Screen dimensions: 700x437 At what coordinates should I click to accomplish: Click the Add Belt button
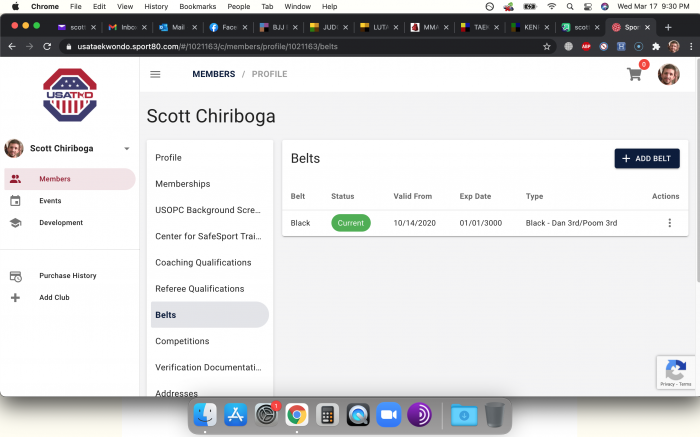pyautogui.click(x=647, y=158)
